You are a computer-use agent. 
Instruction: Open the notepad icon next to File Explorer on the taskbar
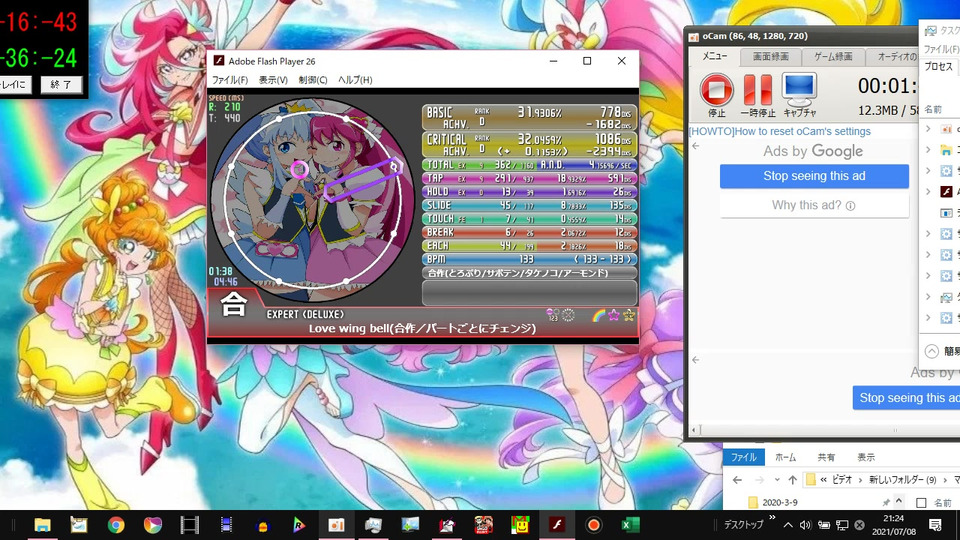coord(79,525)
